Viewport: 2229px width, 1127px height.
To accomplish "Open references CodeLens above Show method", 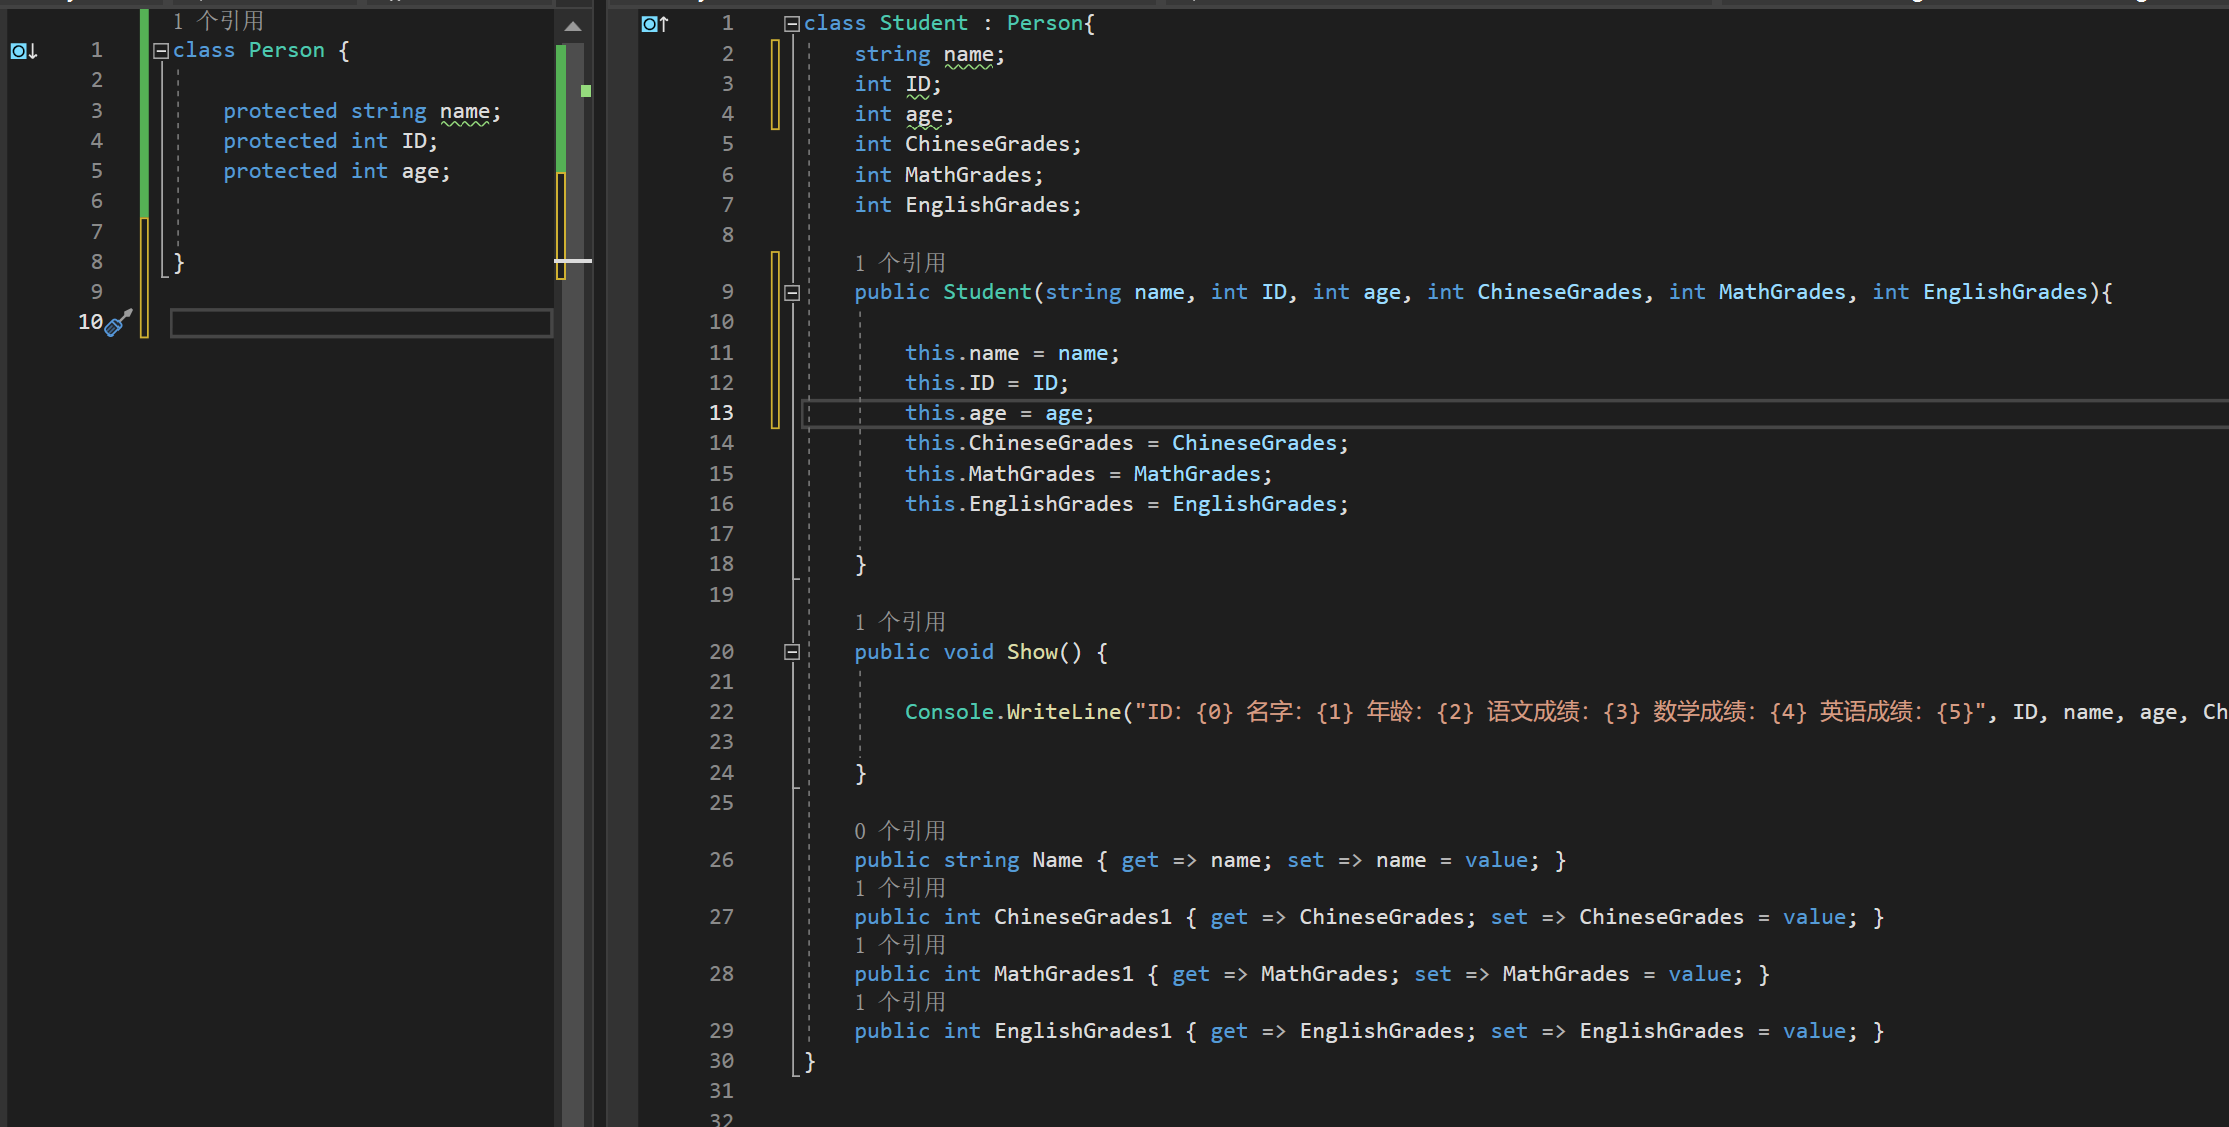I will click(x=899, y=622).
